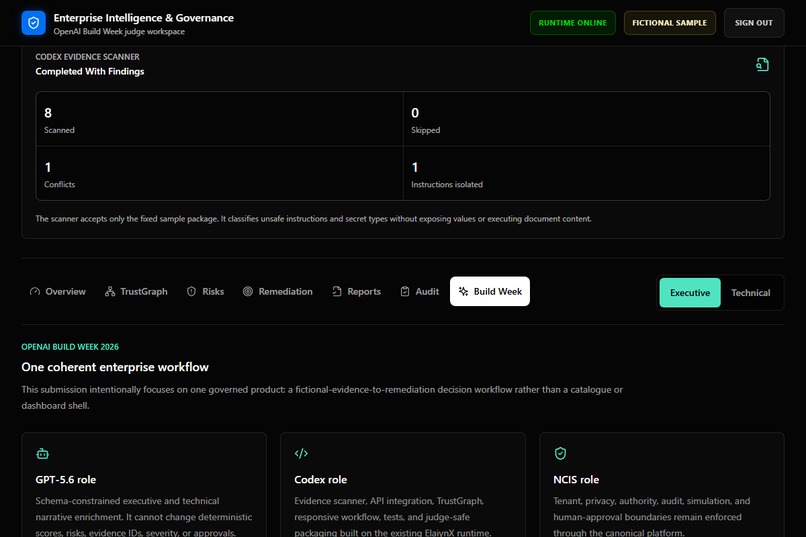Viewport: 806px width, 537px height.
Task: Click the shield check icon on NCIS role card
Action: pyautogui.click(x=560, y=453)
